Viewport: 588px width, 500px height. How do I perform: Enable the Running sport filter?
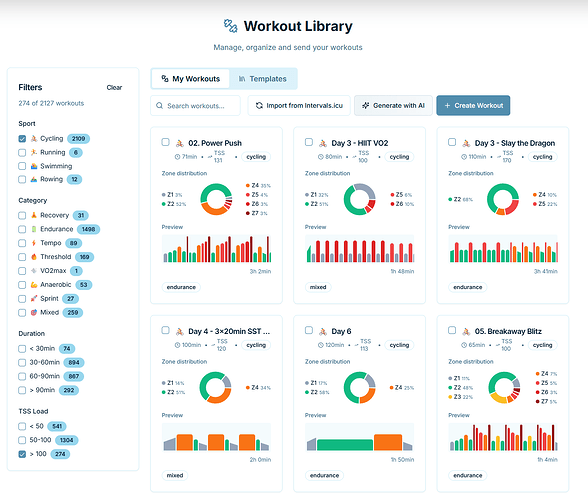(x=22, y=152)
